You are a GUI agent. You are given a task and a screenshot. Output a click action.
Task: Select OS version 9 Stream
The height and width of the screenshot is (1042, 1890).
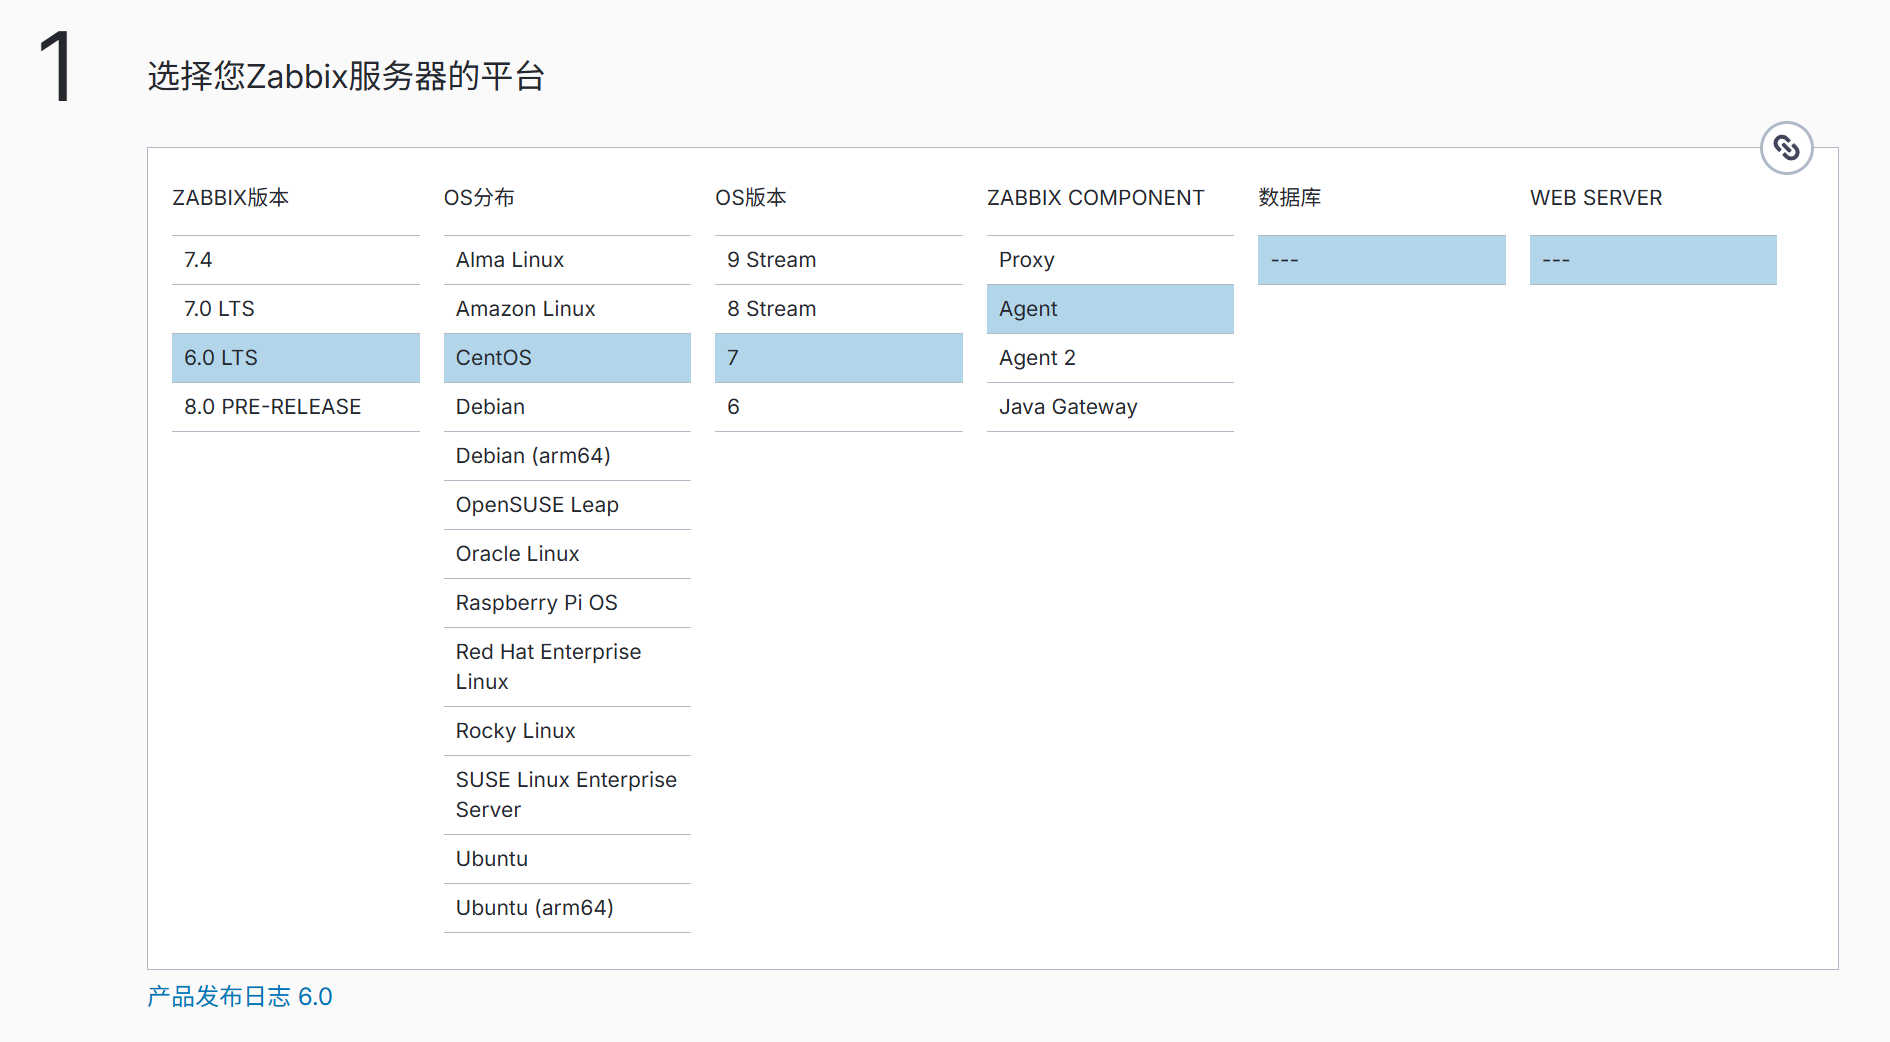[838, 260]
